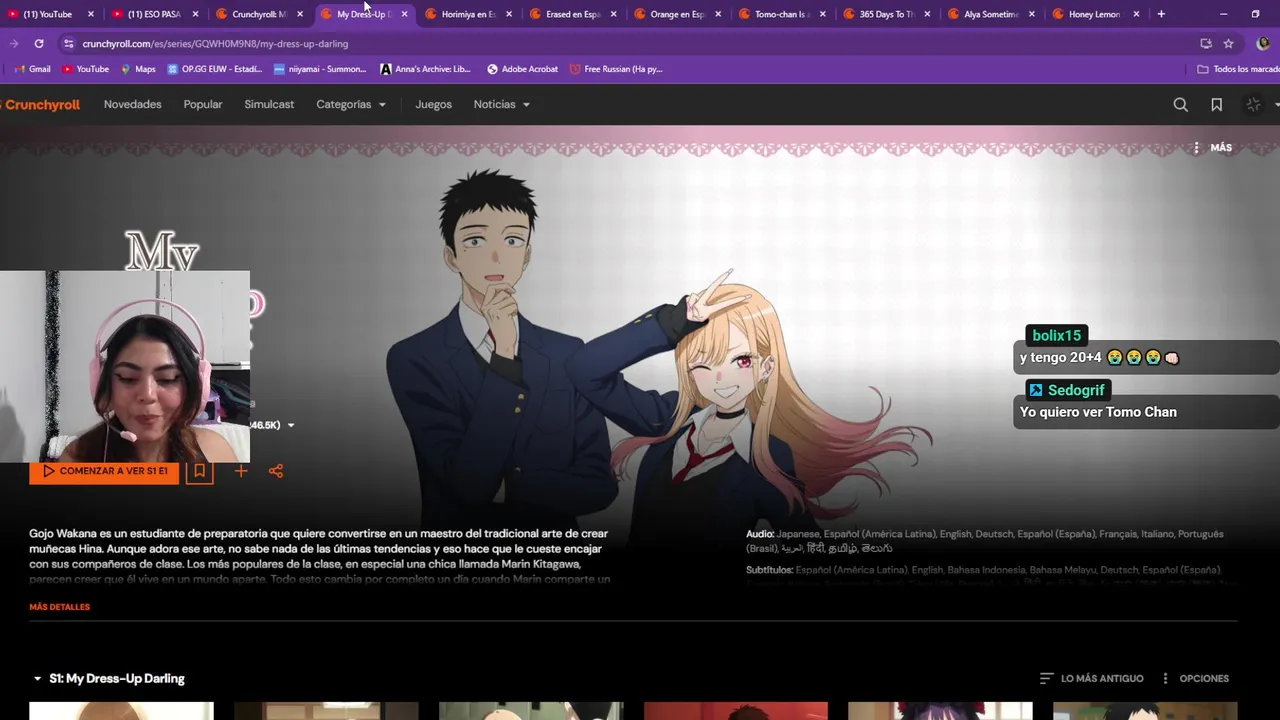Add series to watchlist bookmark button
The image size is (1280, 720).
pos(199,470)
